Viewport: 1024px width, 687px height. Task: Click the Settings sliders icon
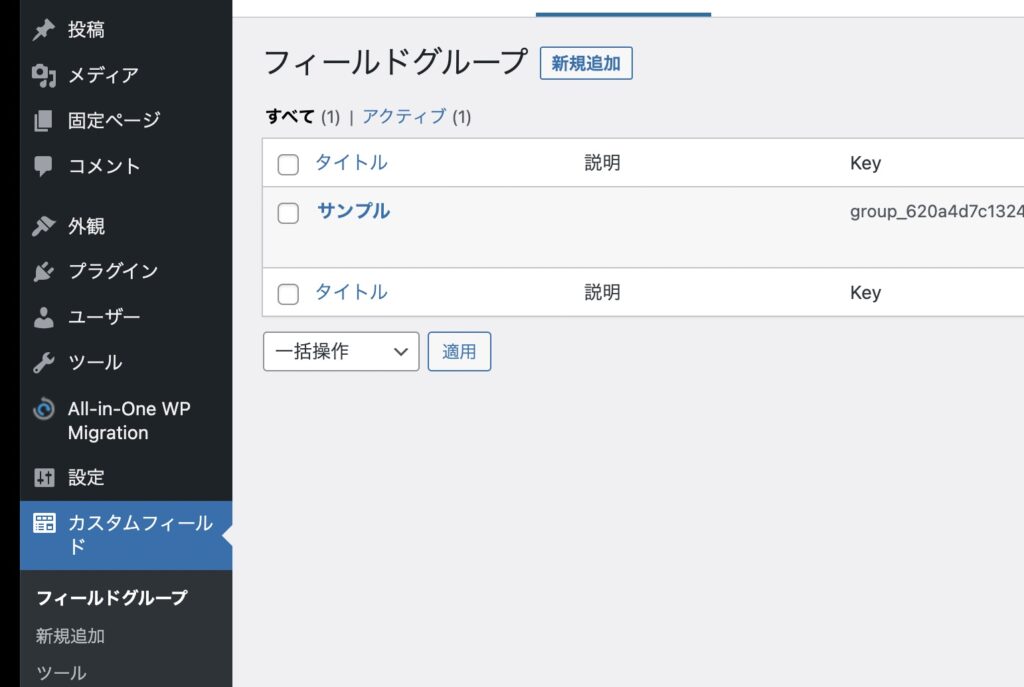(x=43, y=478)
